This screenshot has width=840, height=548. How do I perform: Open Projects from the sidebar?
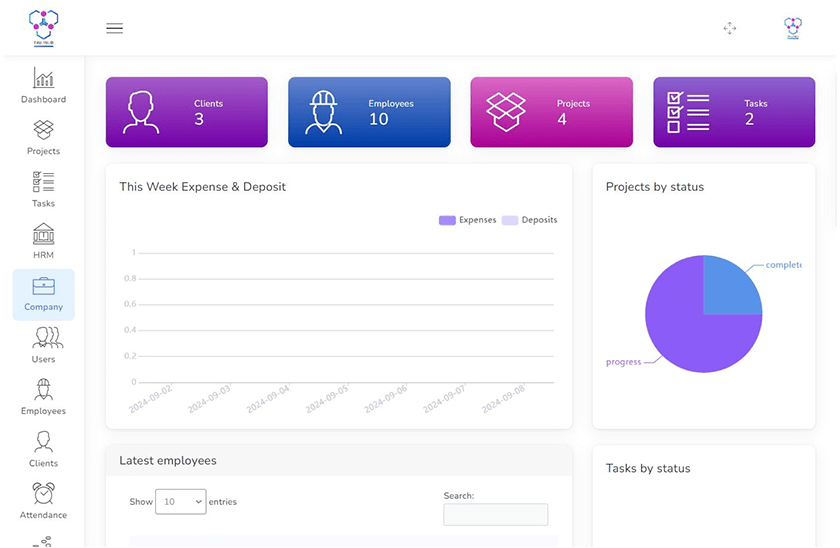pos(43,130)
